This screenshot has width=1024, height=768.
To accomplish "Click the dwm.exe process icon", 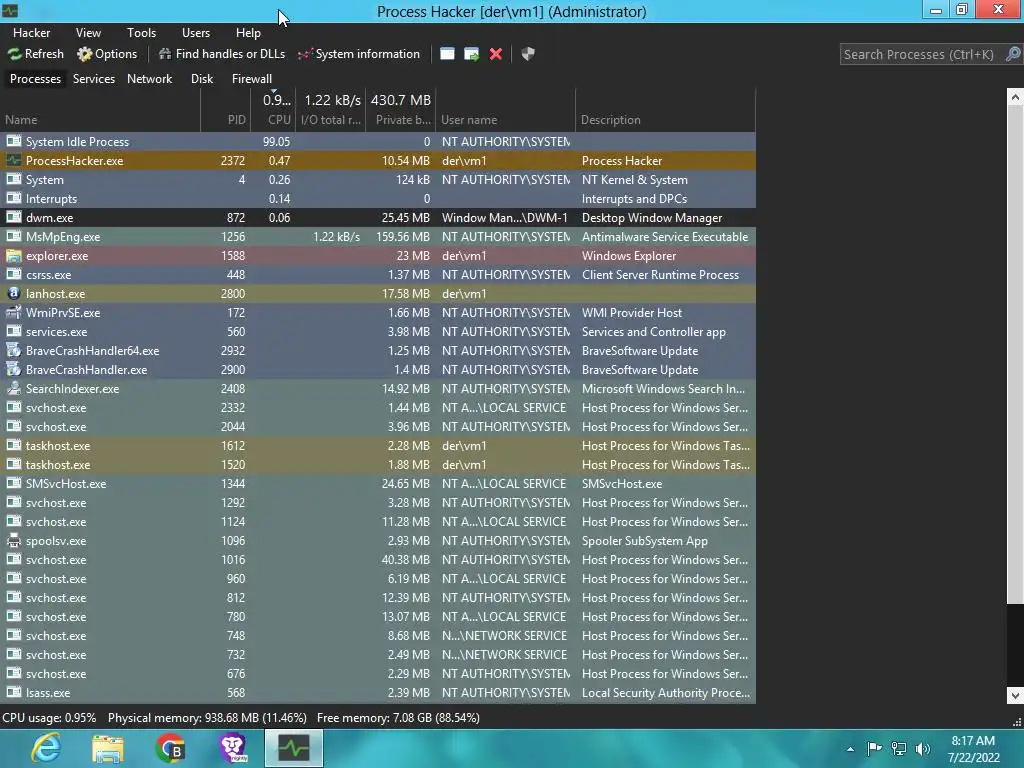I will (x=14, y=217).
